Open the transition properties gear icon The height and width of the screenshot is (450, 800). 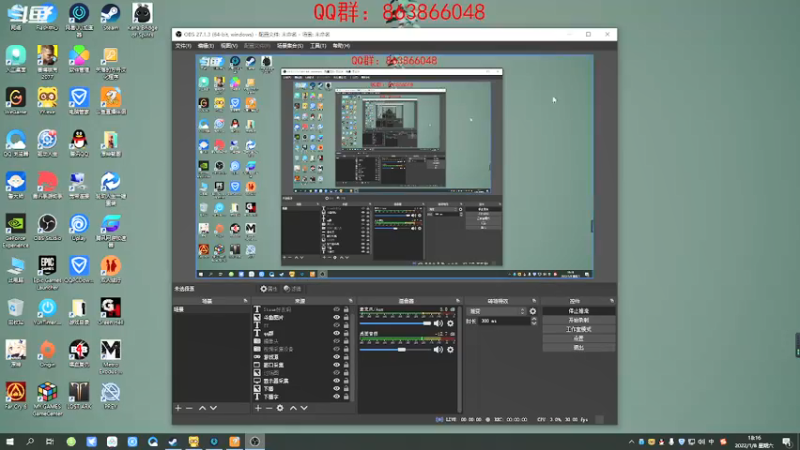[x=533, y=311]
